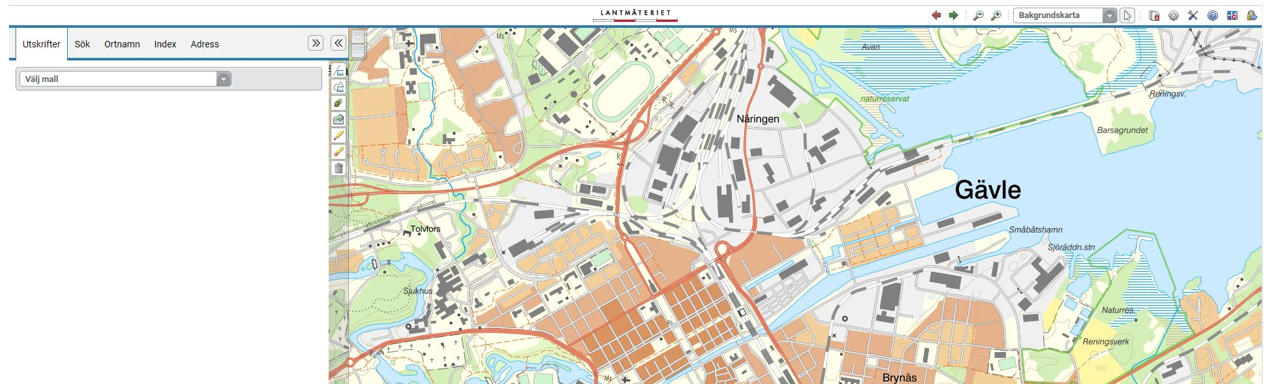Screen dimensions: 1267x391
Task: Open the crossed tools icon
Action: tap(1193, 15)
